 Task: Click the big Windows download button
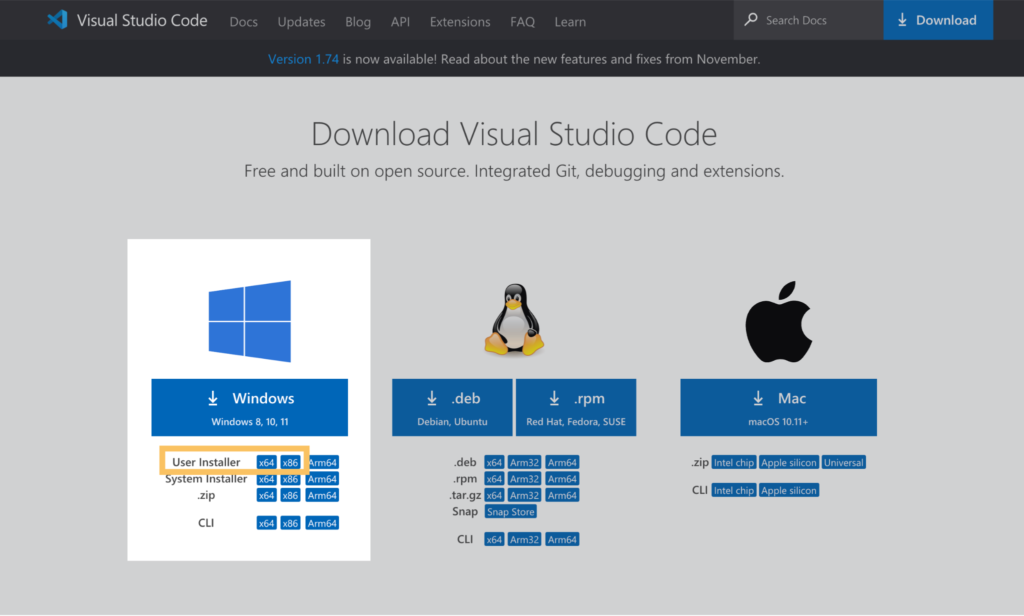249,407
